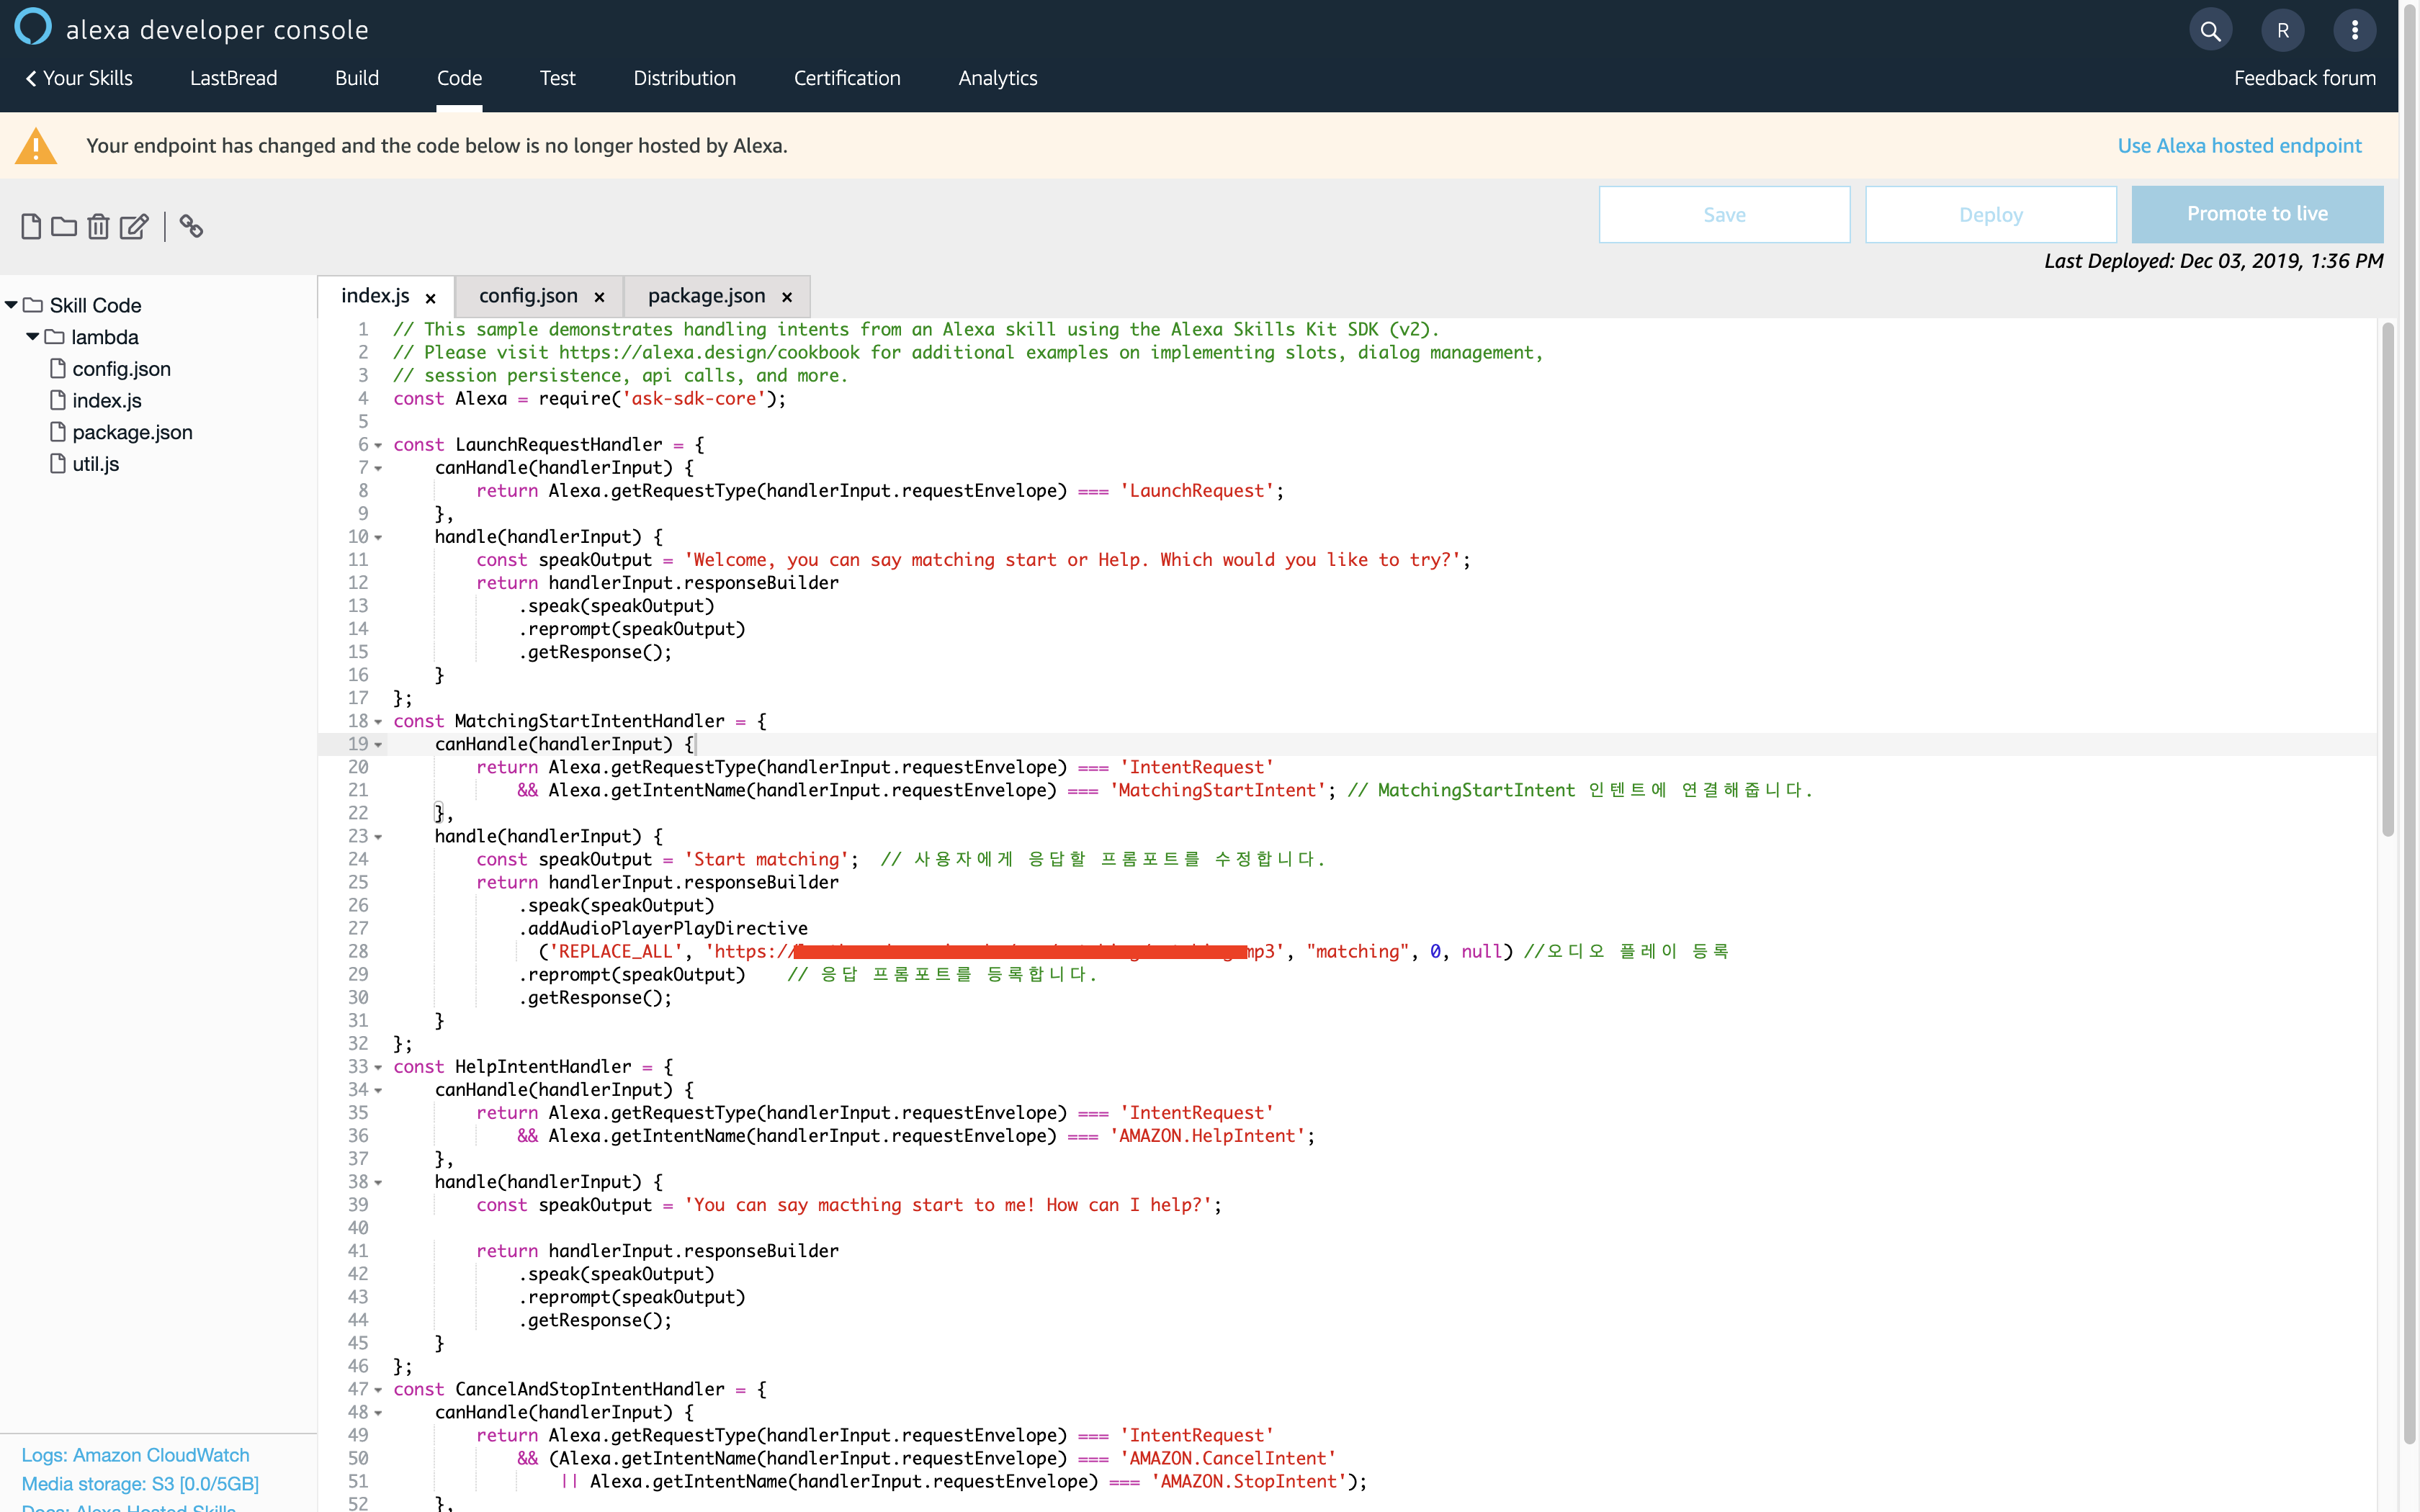Switch to the Build tab

(x=357, y=78)
